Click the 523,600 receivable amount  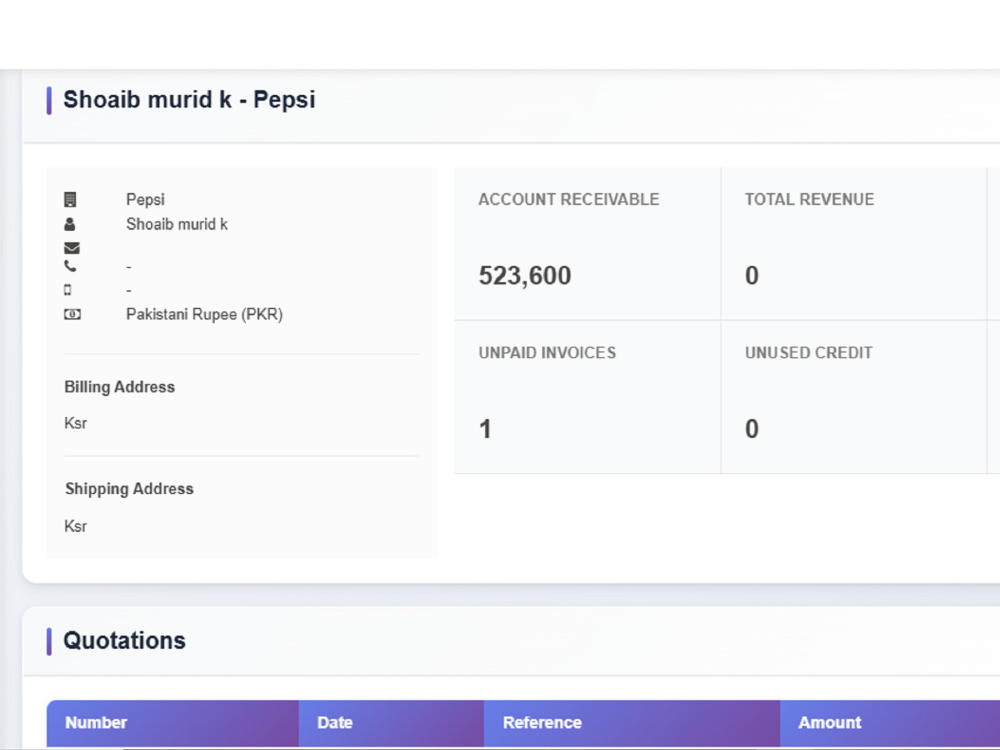tap(525, 276)
